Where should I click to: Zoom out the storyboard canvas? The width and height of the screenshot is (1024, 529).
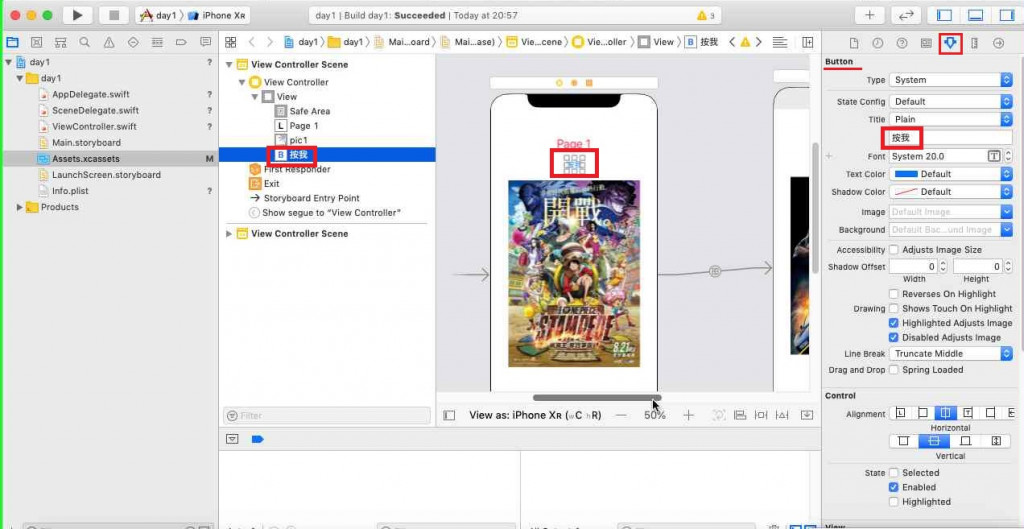click(622, 415)
